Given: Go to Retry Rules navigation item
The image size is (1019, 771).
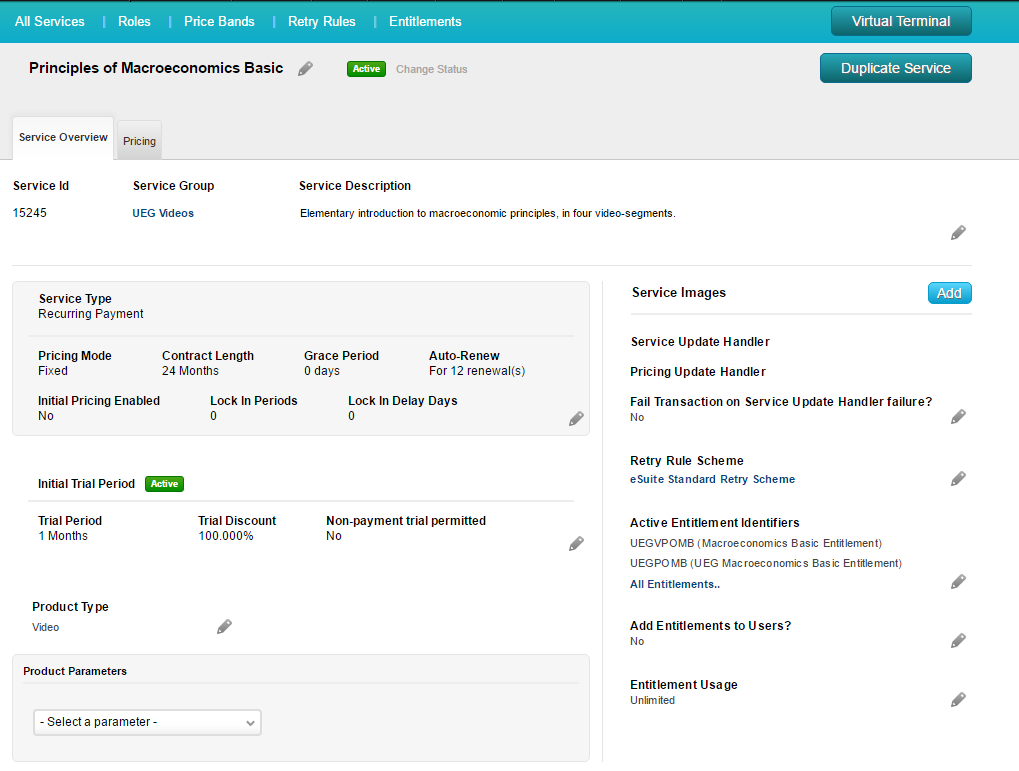Looking at the screenshot, I should (321, 21).
